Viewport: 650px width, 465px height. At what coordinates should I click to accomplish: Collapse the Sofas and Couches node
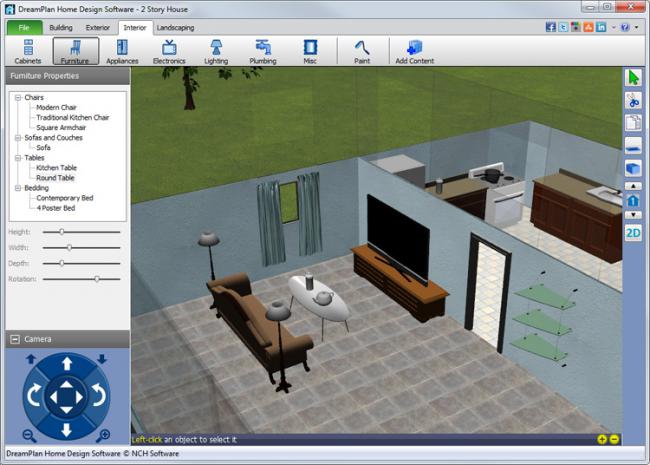[x=18, y=138]
